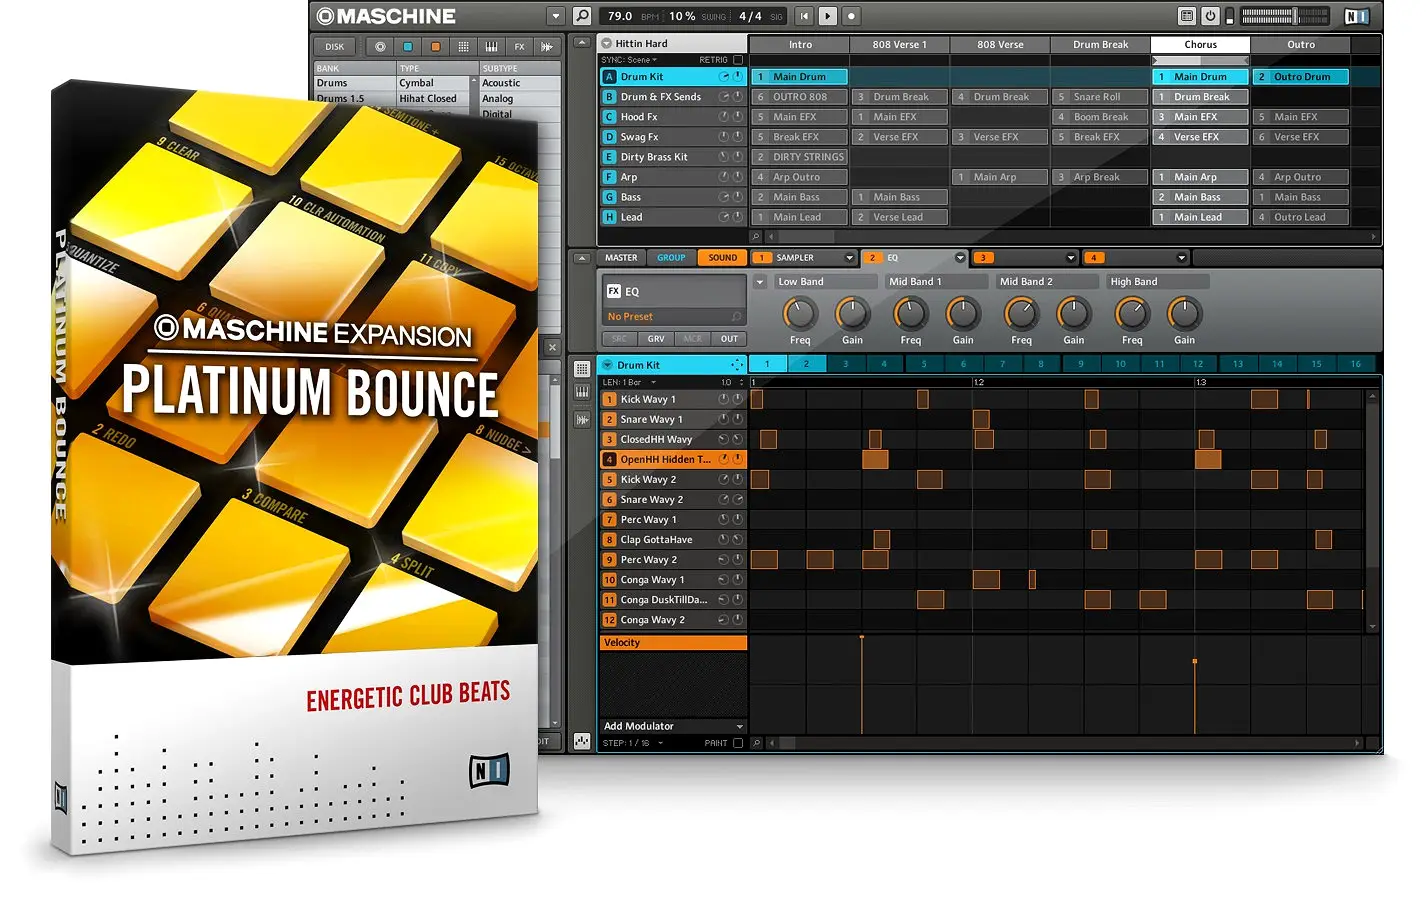Select the project filter icon in the browser
The height and width of the screenshot is (898, 1426).
point(380,47)
